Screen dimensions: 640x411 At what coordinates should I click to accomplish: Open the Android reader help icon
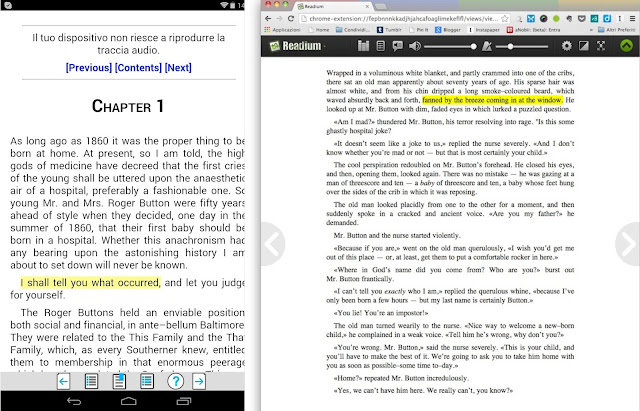[176, 382]
